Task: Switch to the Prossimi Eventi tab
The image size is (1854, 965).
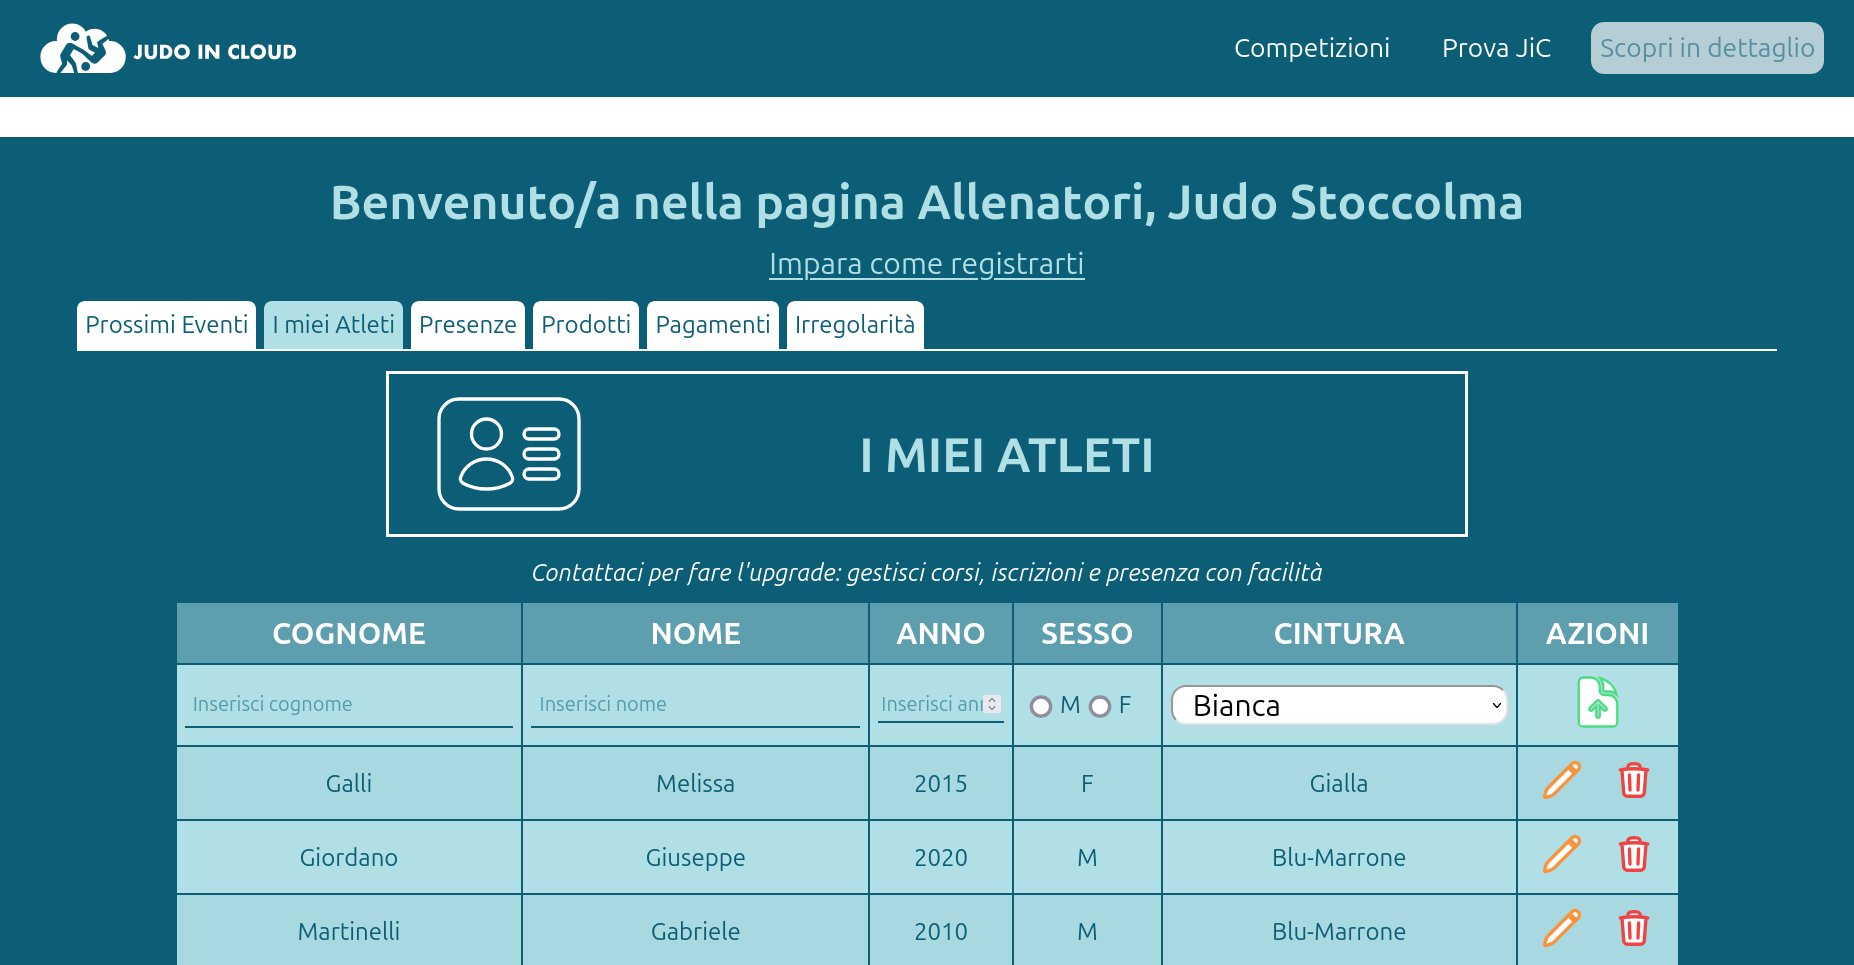Action: pos(166,325)
